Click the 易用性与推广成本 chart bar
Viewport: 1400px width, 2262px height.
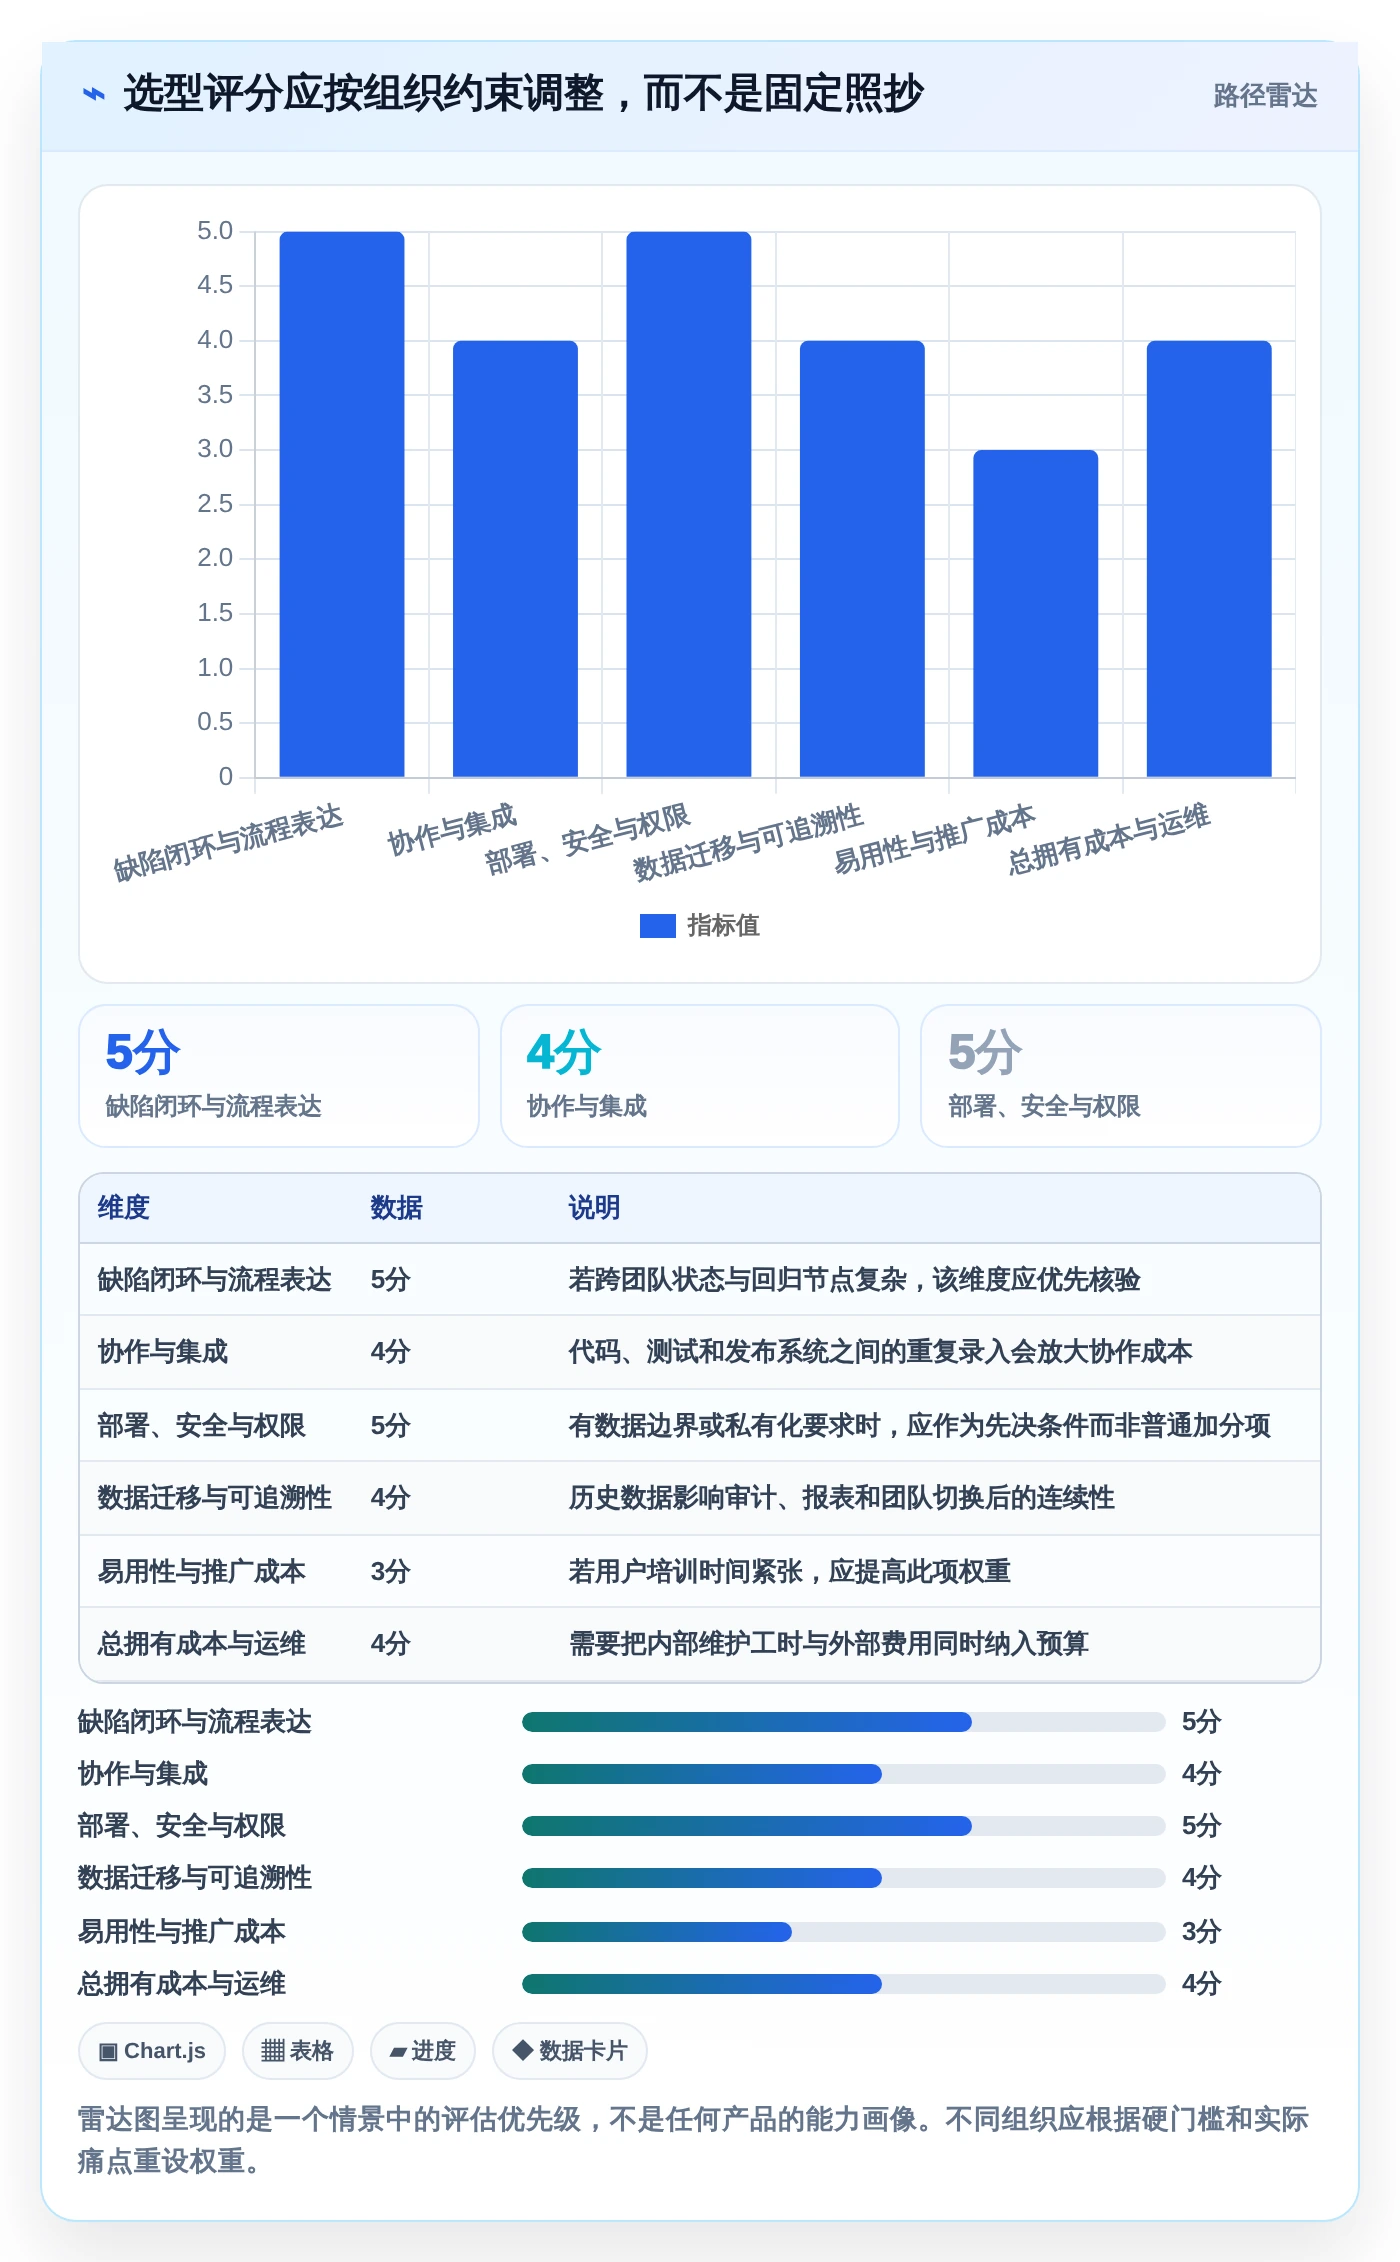pos(1036,613)
